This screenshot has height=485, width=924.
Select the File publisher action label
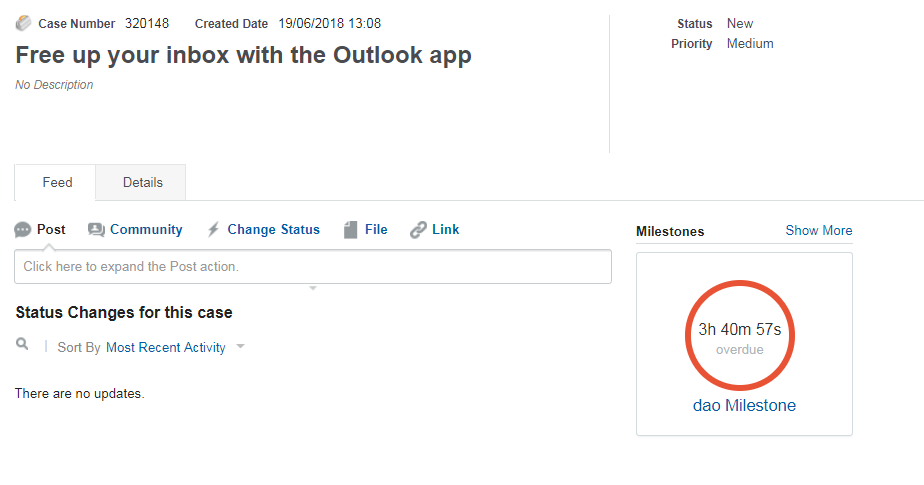tap(376, 230)
